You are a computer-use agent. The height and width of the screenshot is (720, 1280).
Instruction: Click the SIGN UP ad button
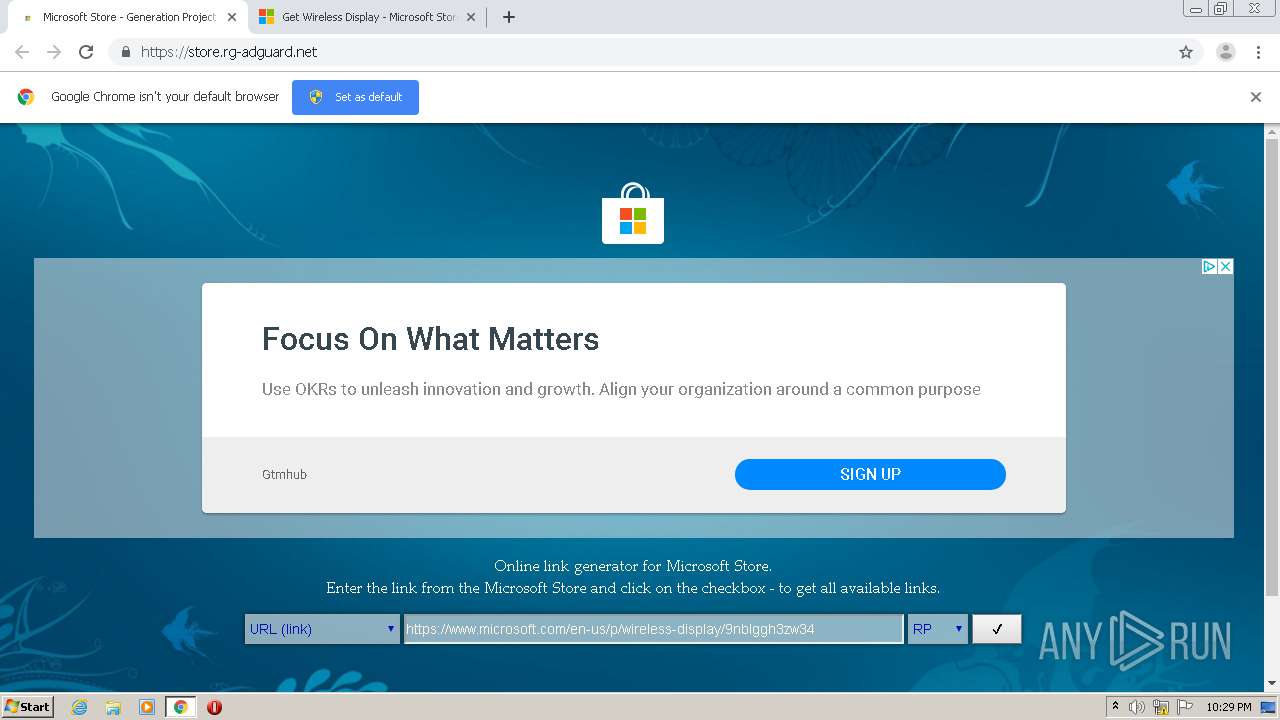click(x=870, y=474)
